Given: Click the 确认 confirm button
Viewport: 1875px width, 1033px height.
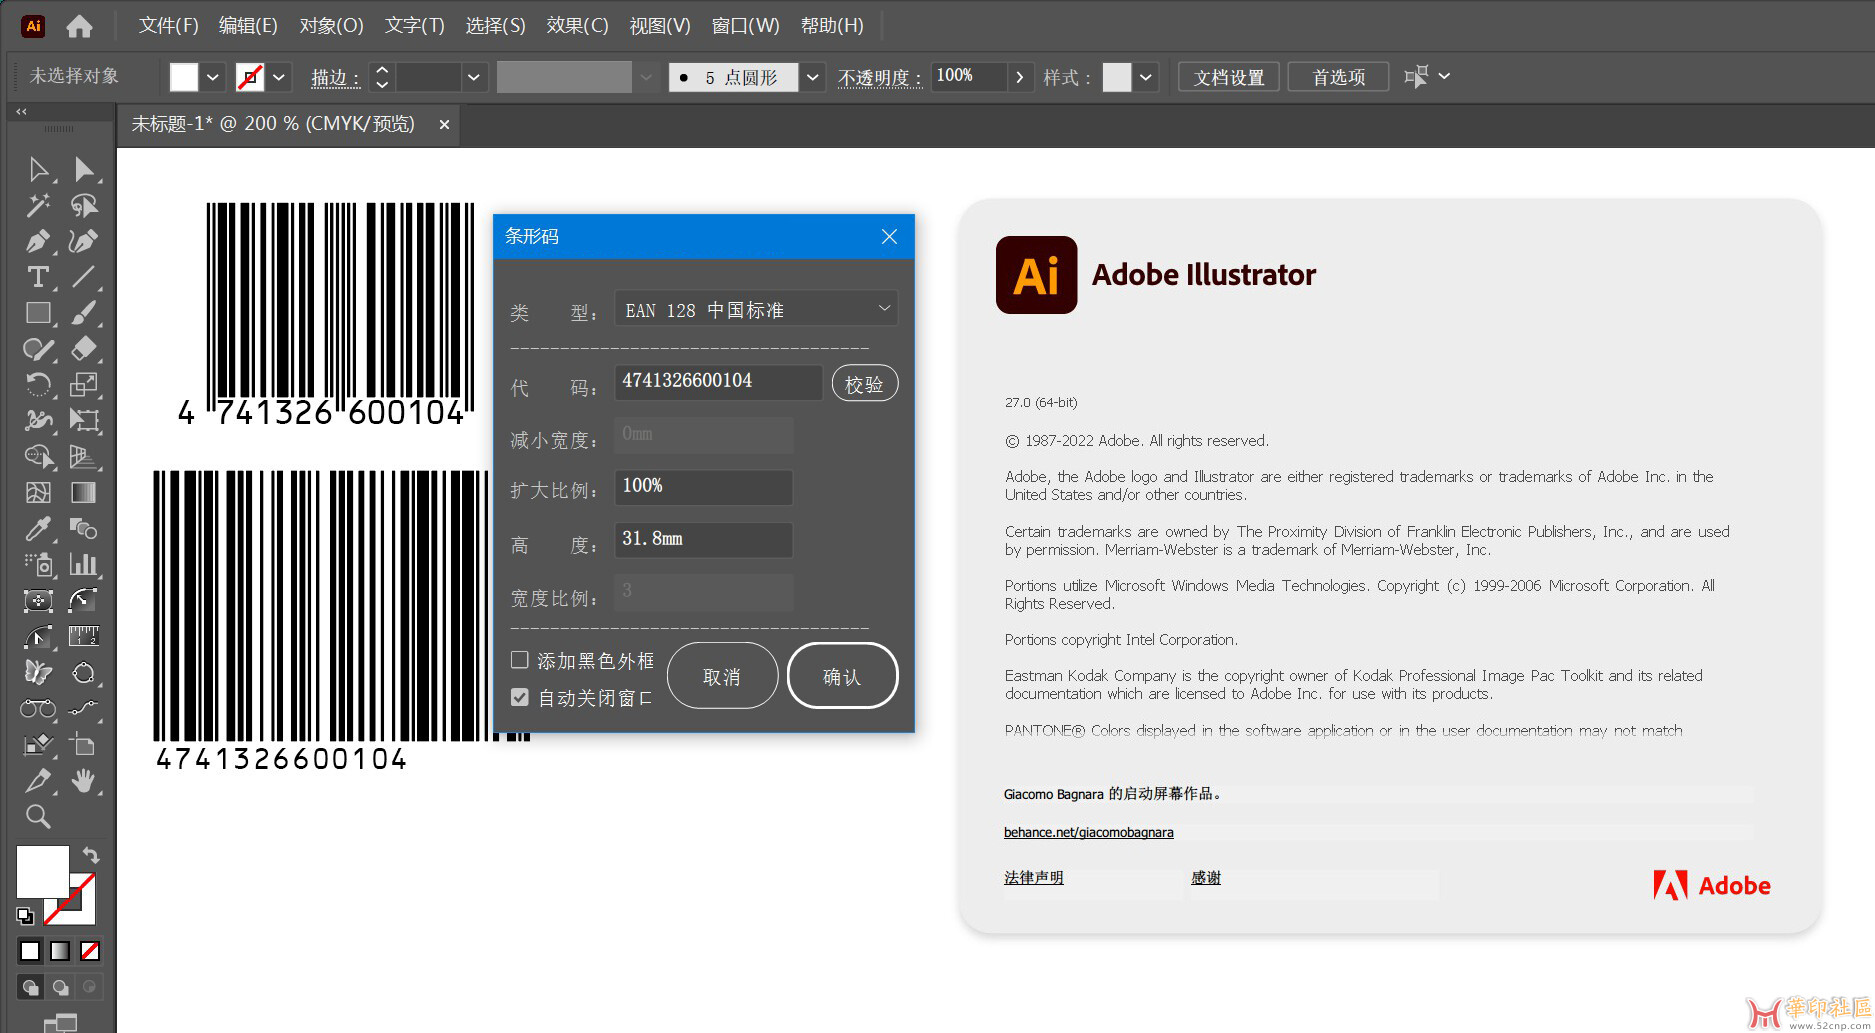Looking at the screenshot, I should click(842, 676).
